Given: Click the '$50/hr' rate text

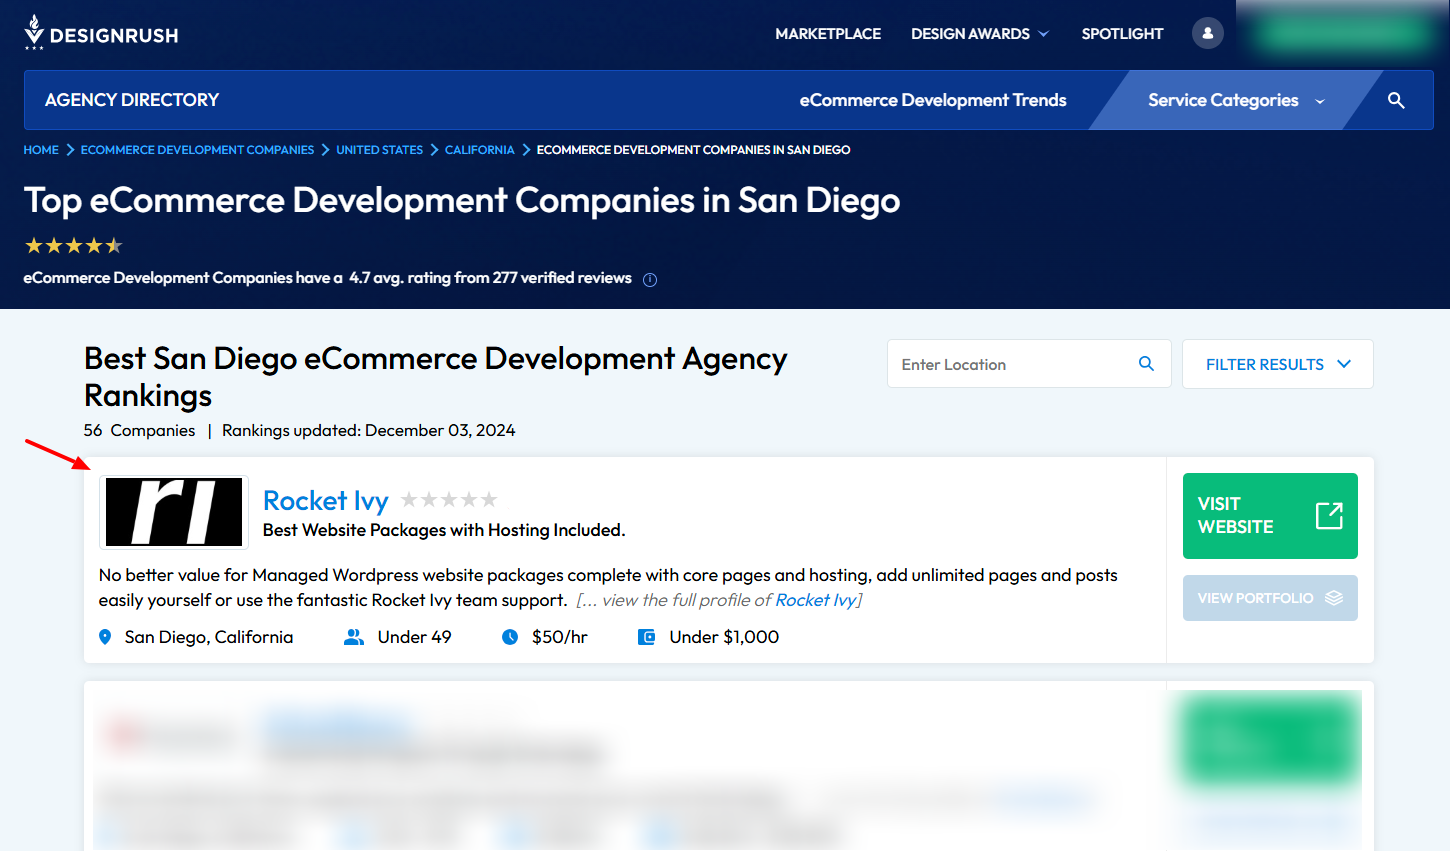Looking at the screenshot, I should [560, 637].
